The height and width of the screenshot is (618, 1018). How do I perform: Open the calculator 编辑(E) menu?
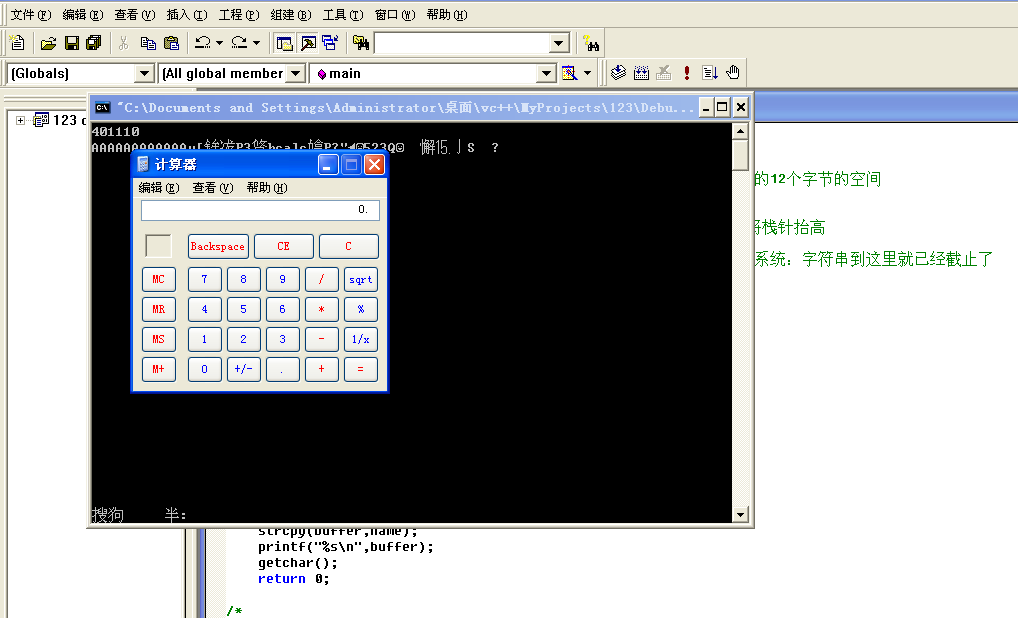(158, 188)
